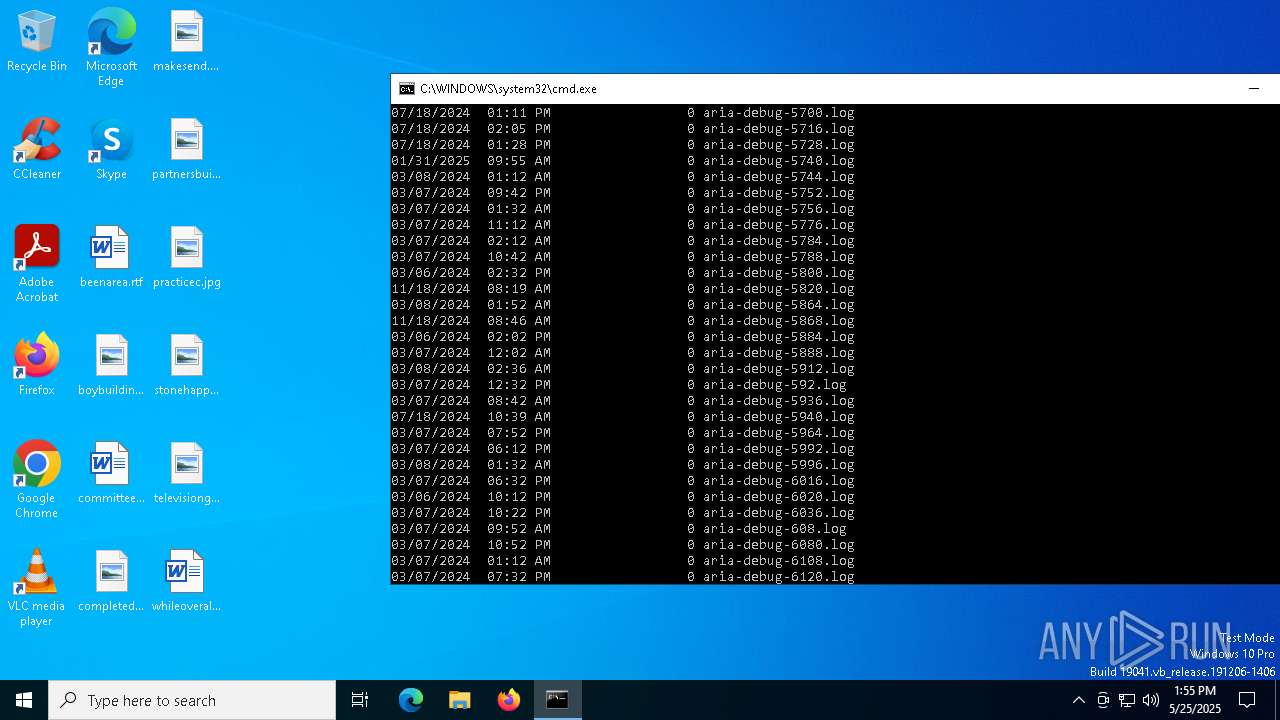Select the committee... Word document
1280x720 pixels.
coord(111,474)
